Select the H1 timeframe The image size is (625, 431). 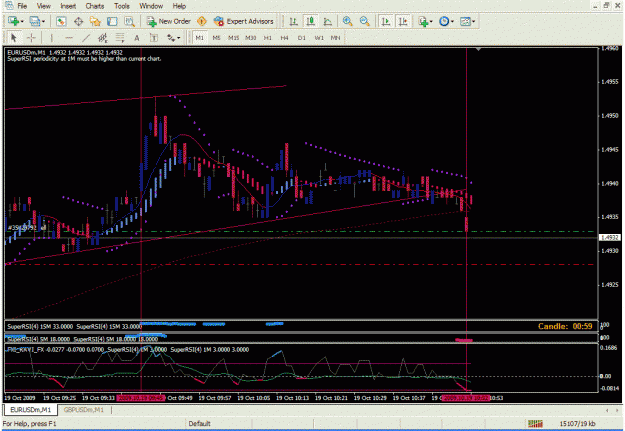pos(267,38)
